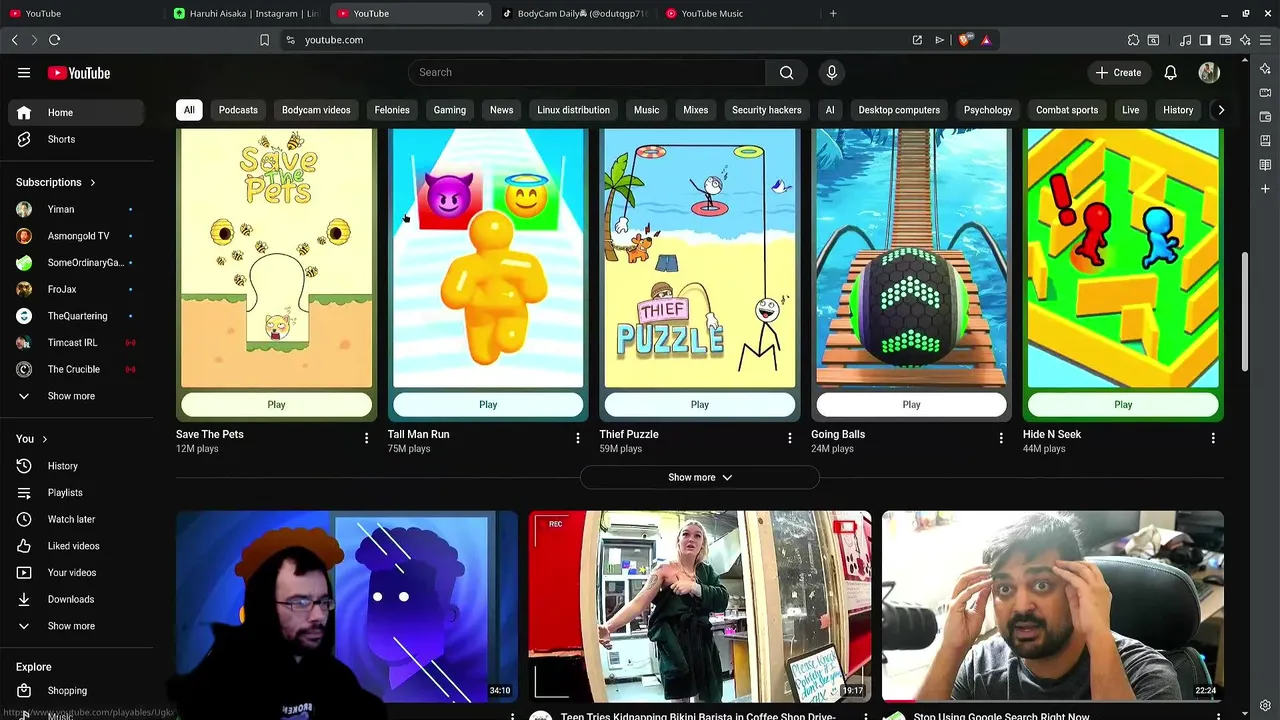Click the page vertical scrollbar
The image size is (1280, 720).
(x=1245, y=310)
